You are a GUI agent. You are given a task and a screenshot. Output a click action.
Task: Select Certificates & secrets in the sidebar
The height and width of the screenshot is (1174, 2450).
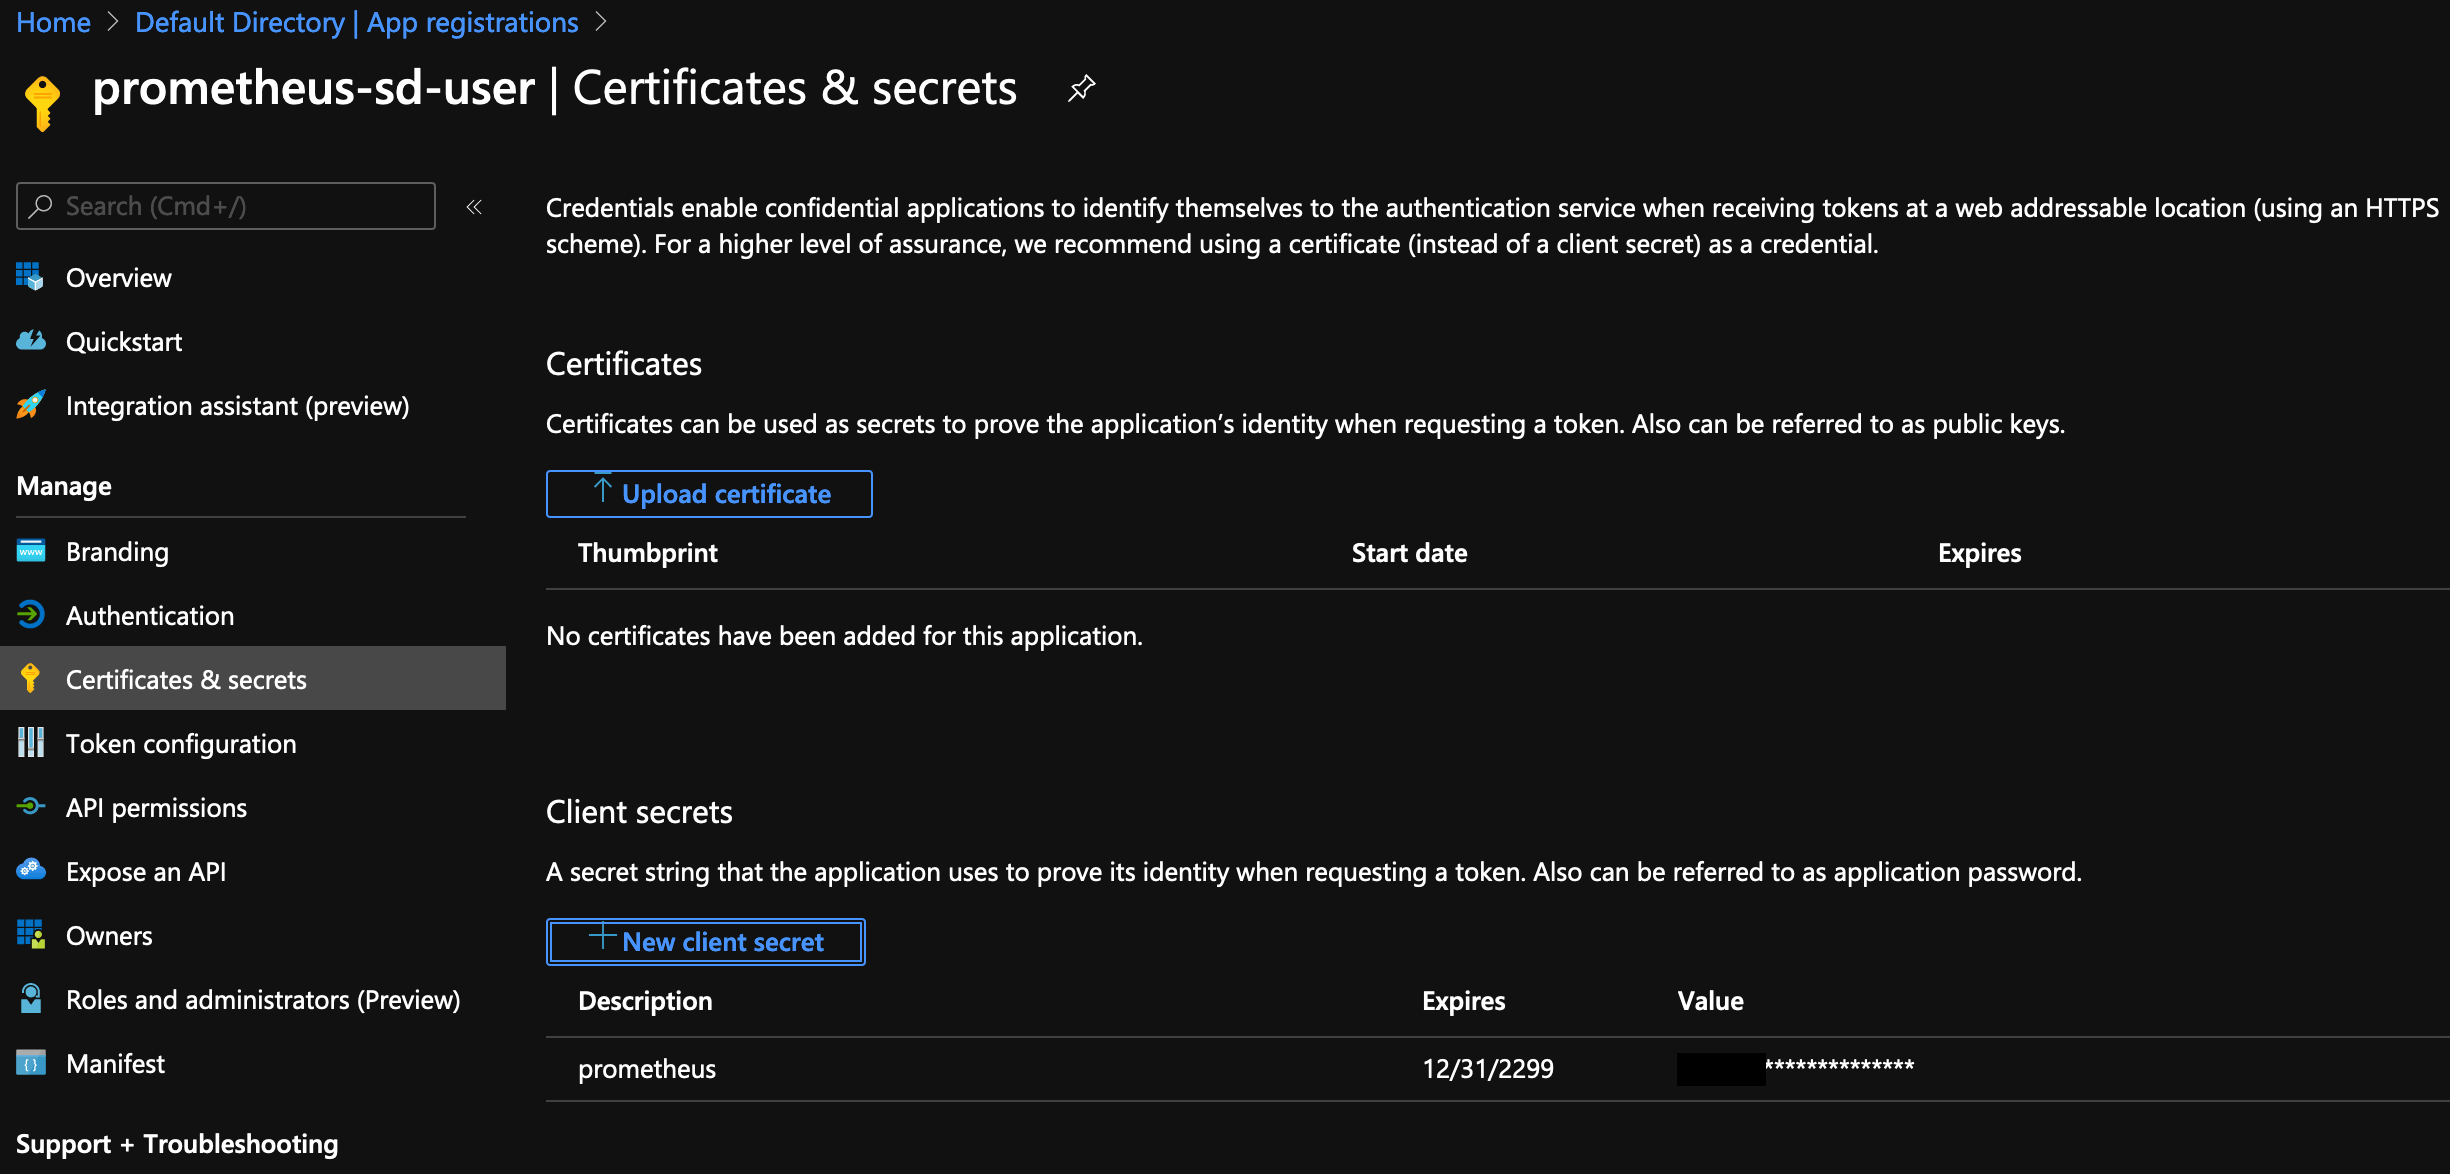186,679
